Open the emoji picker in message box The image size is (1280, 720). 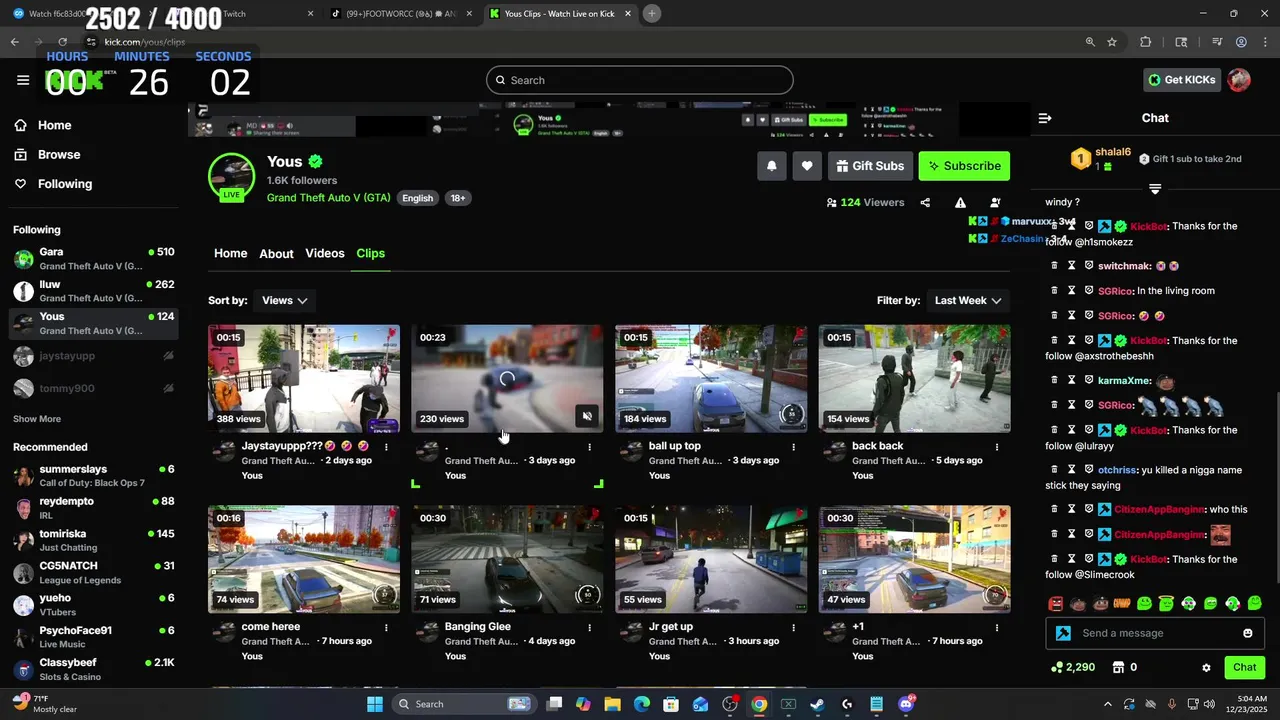pos(1247,633)
